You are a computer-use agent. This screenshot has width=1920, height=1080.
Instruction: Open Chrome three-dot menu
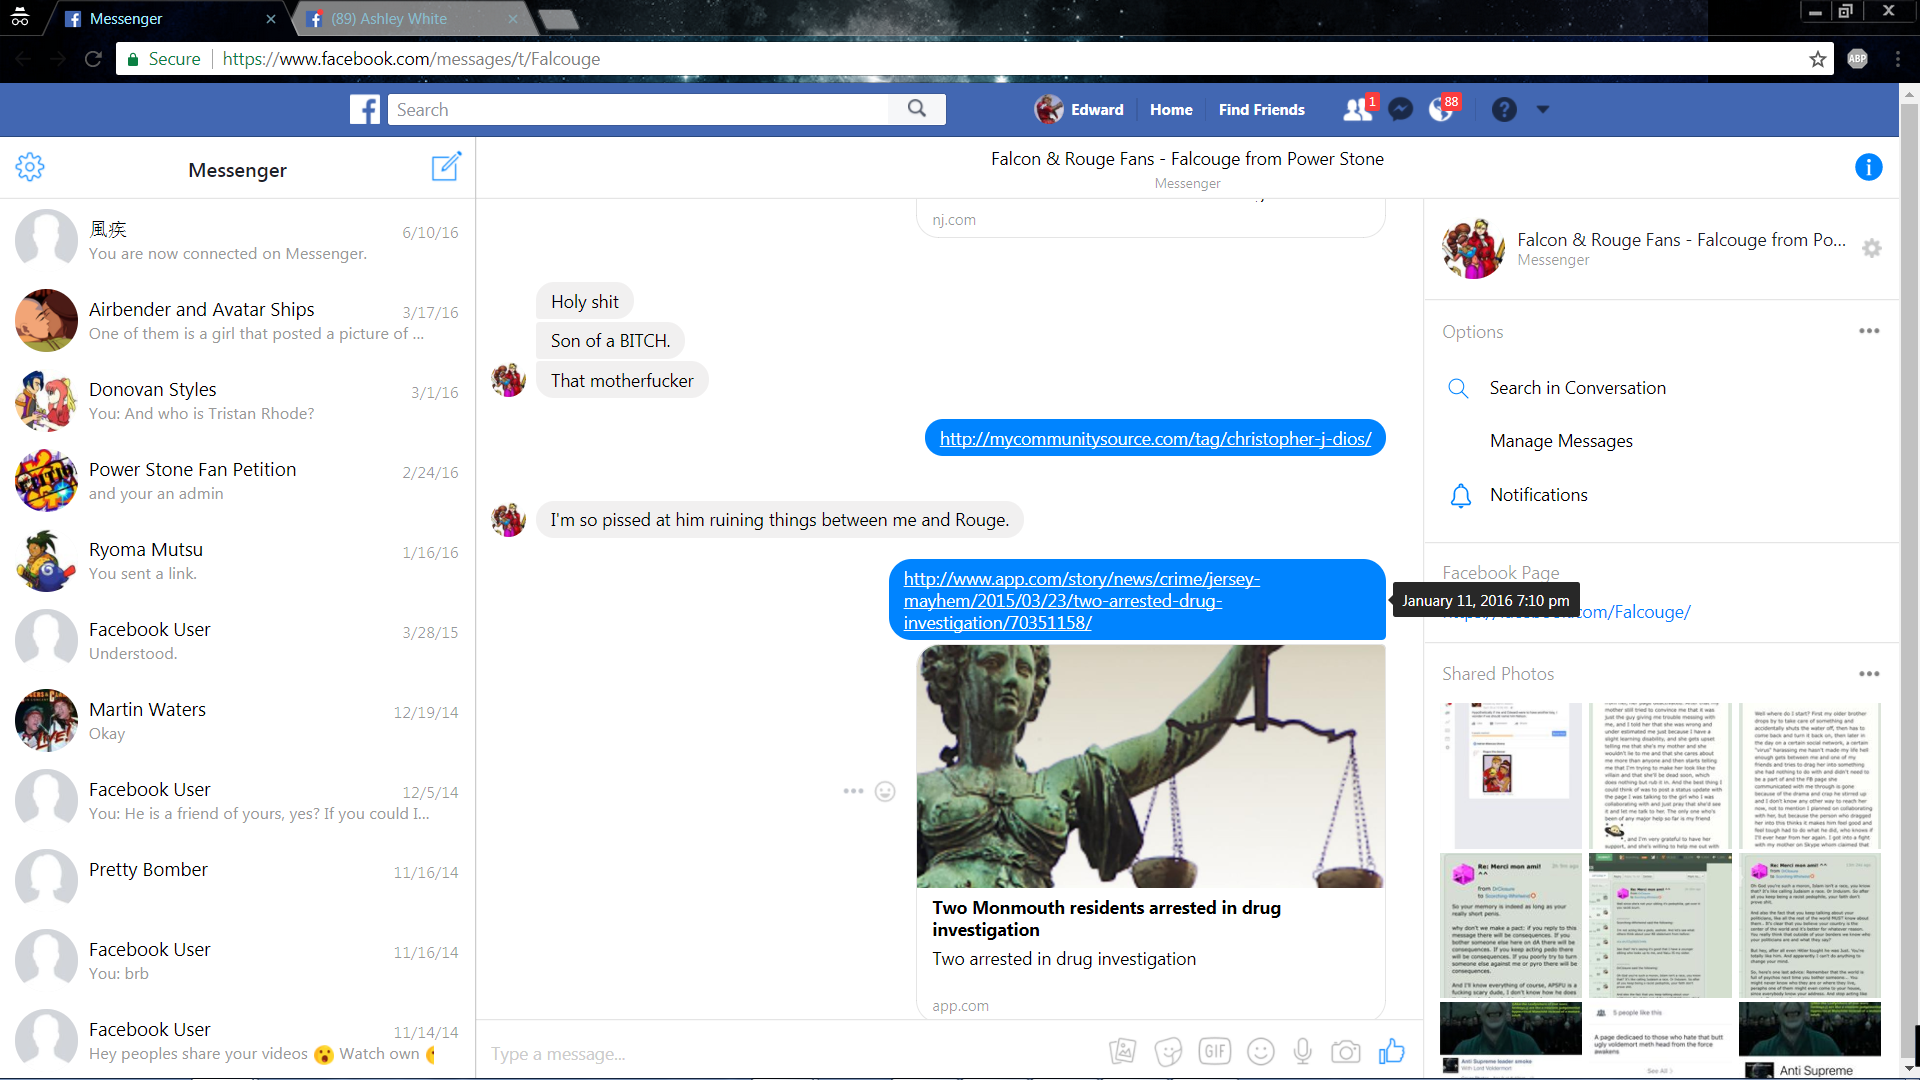(1897, 59)
